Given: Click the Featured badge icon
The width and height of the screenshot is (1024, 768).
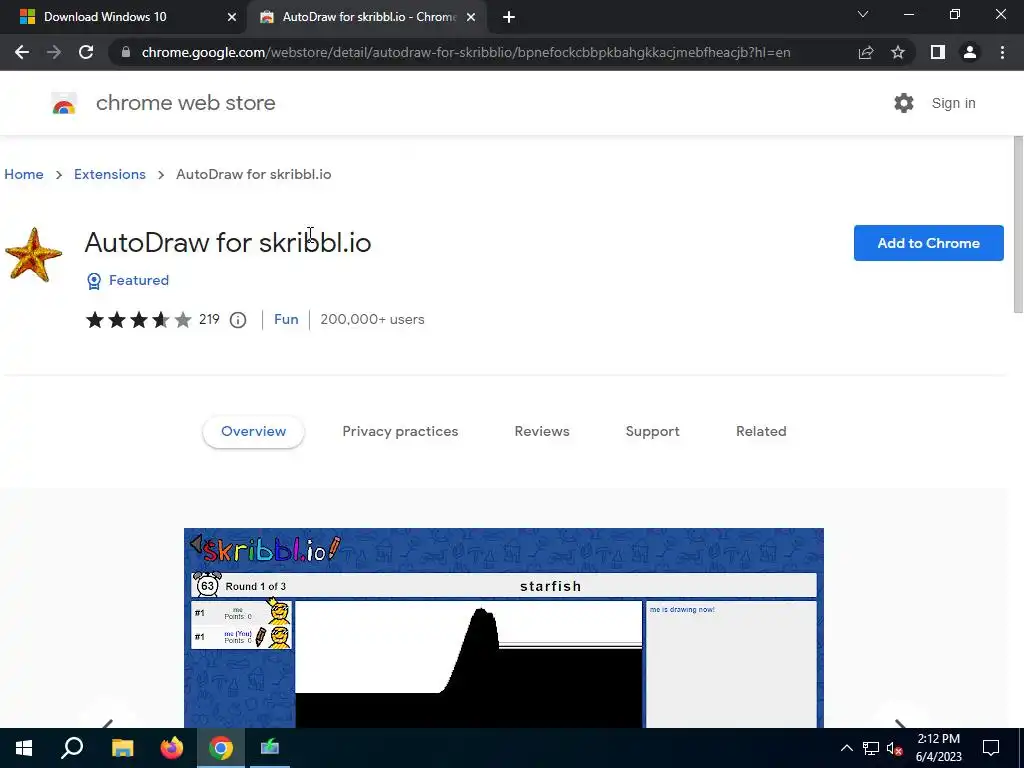Looking at the screenshot, I should click(x=94, y=281).
